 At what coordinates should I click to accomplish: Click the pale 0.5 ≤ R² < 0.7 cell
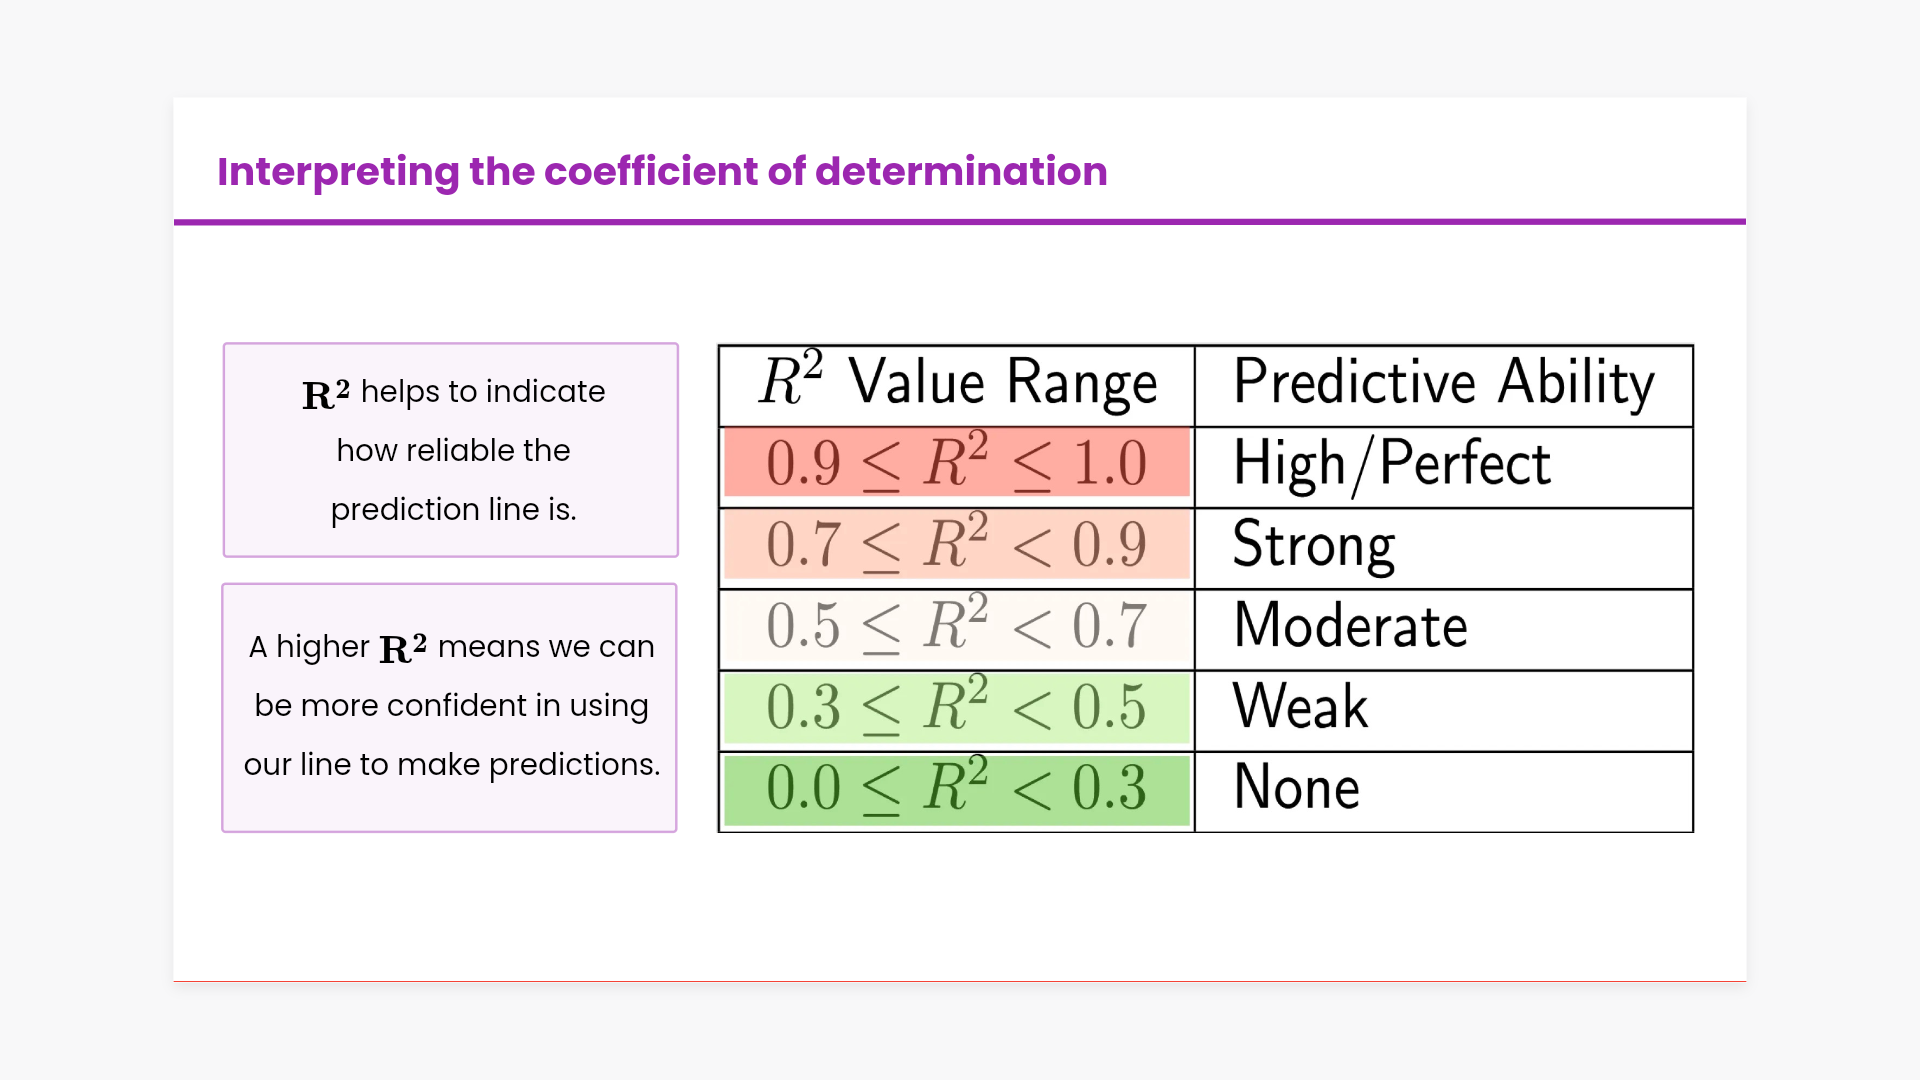(957, 627)
